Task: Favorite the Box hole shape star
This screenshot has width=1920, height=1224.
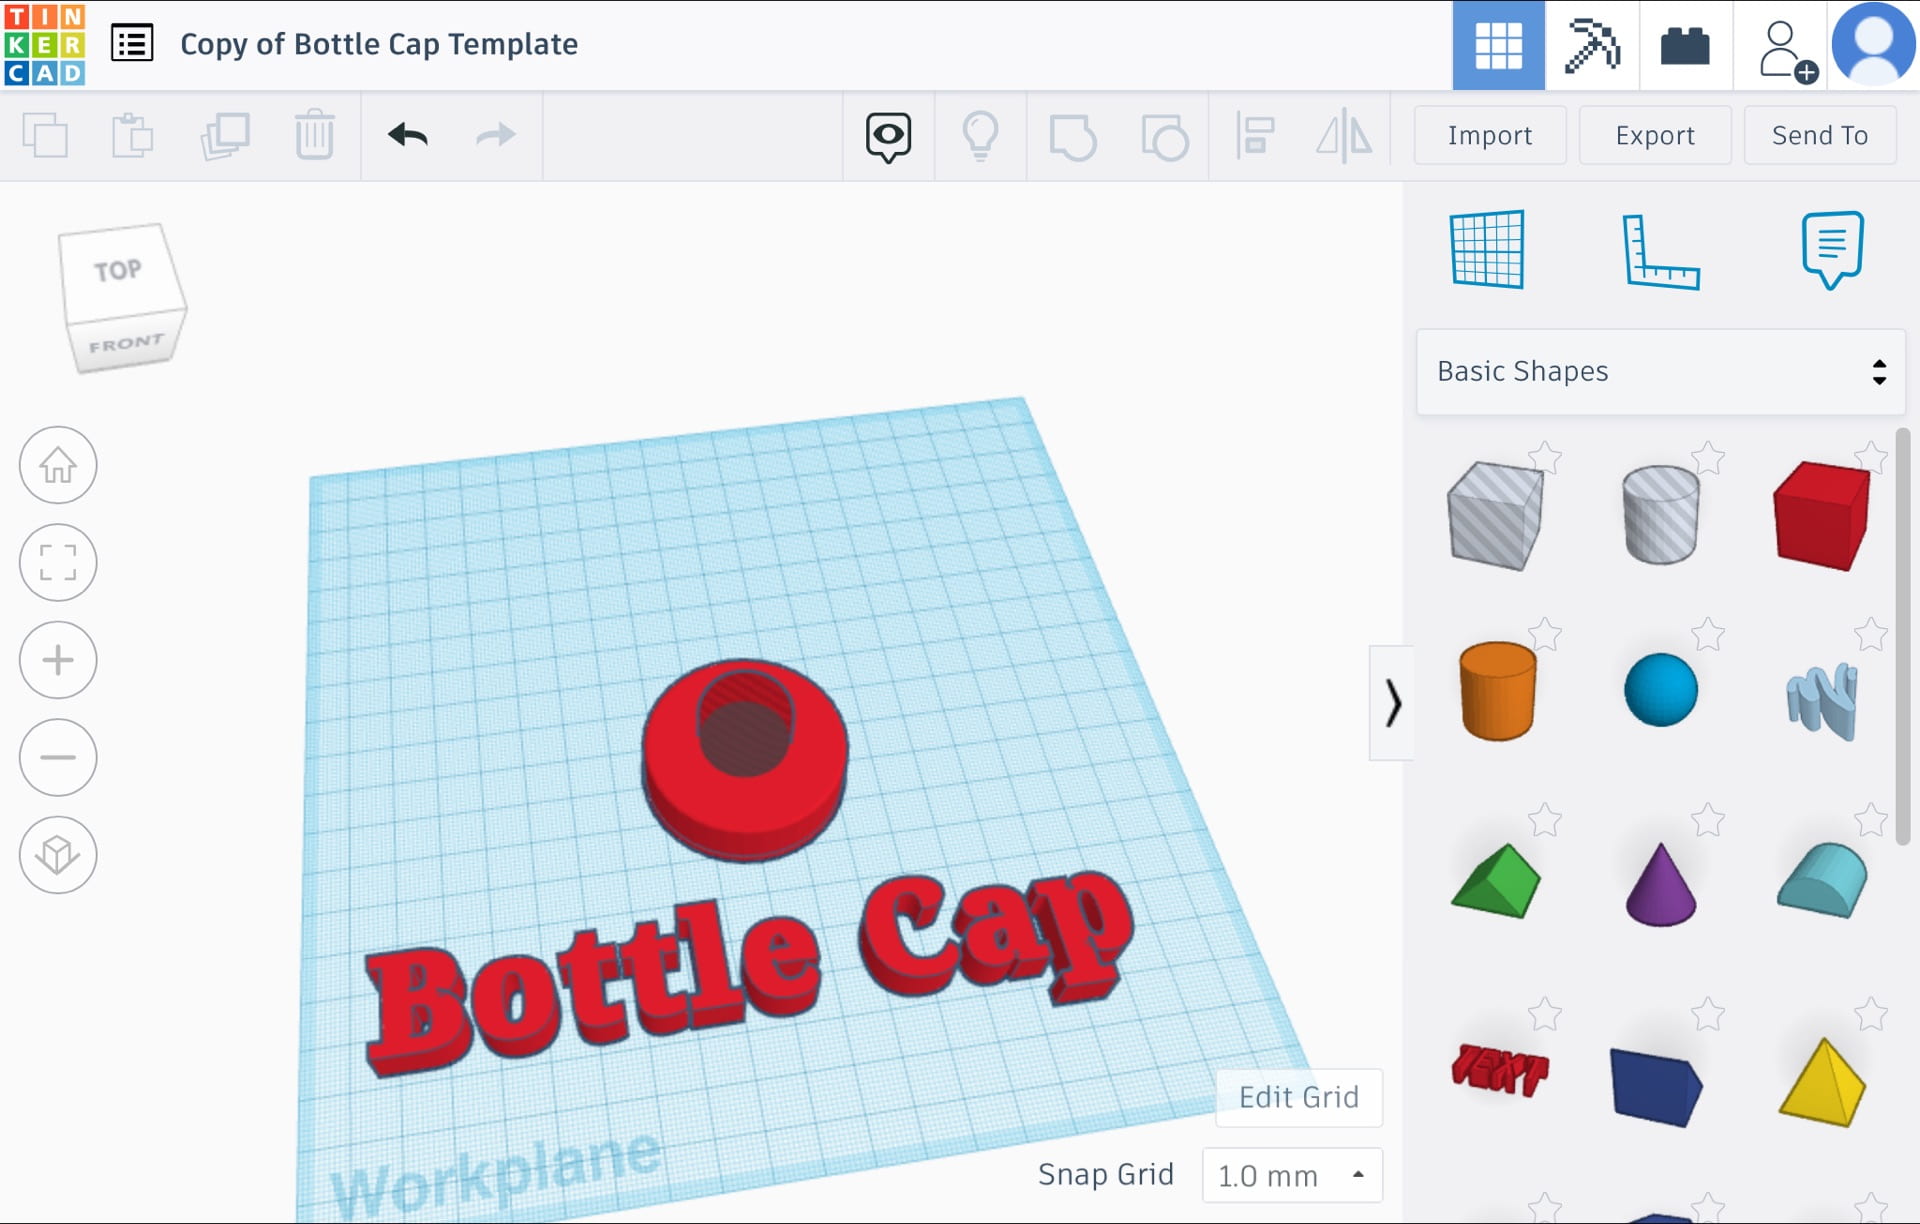Action: point(1545,458)
